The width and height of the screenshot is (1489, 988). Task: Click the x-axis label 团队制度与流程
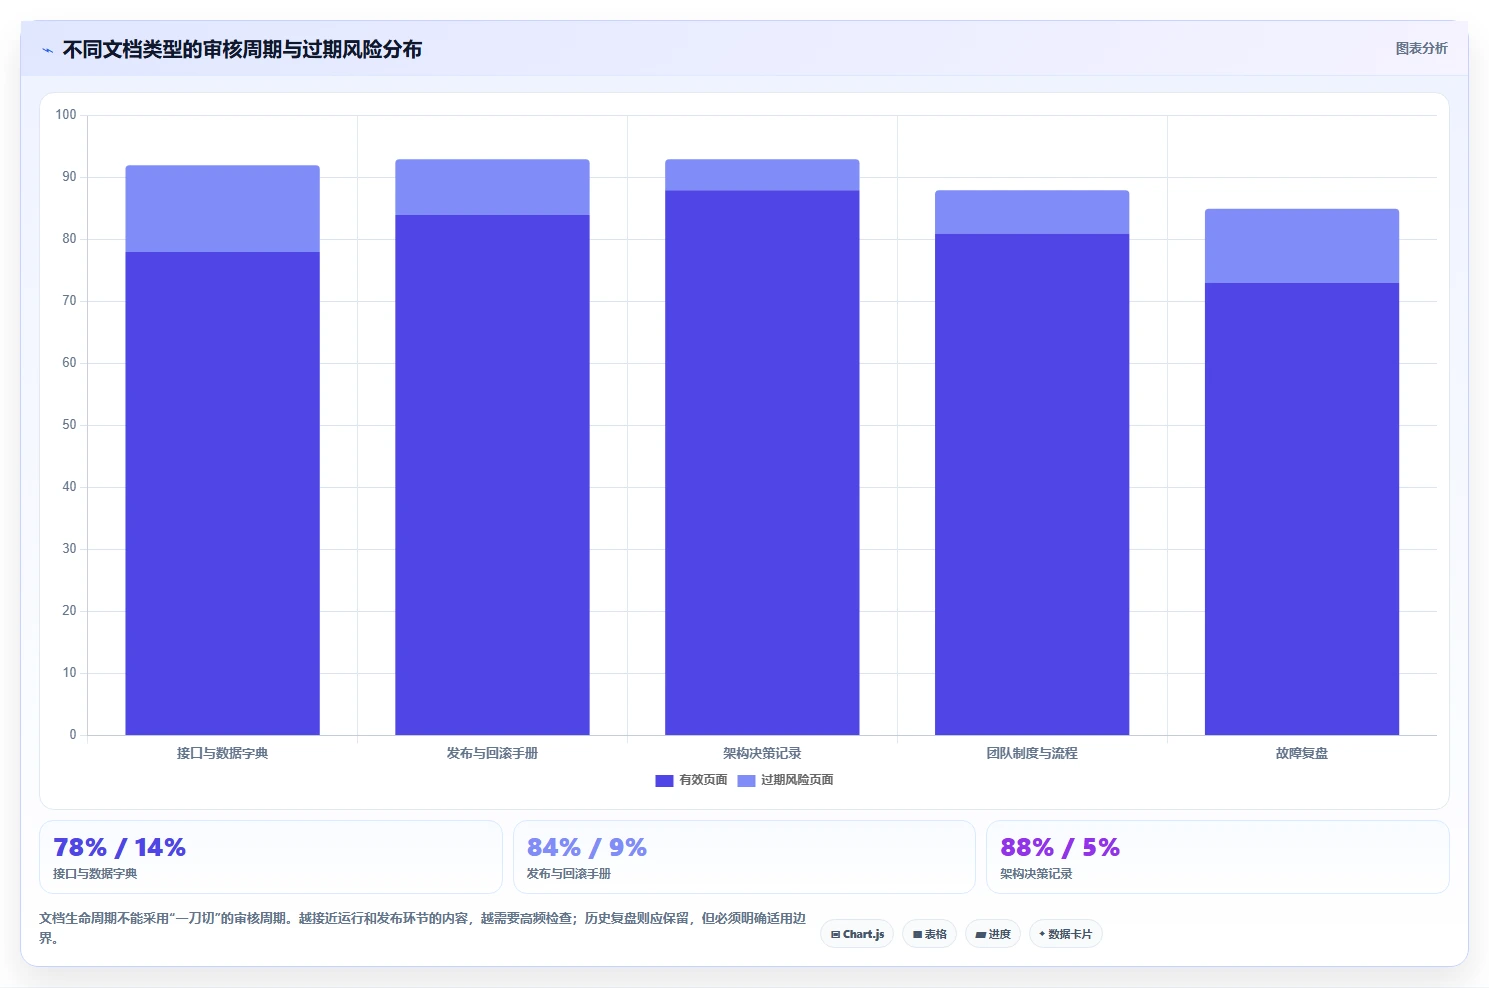pos(1032,753)
